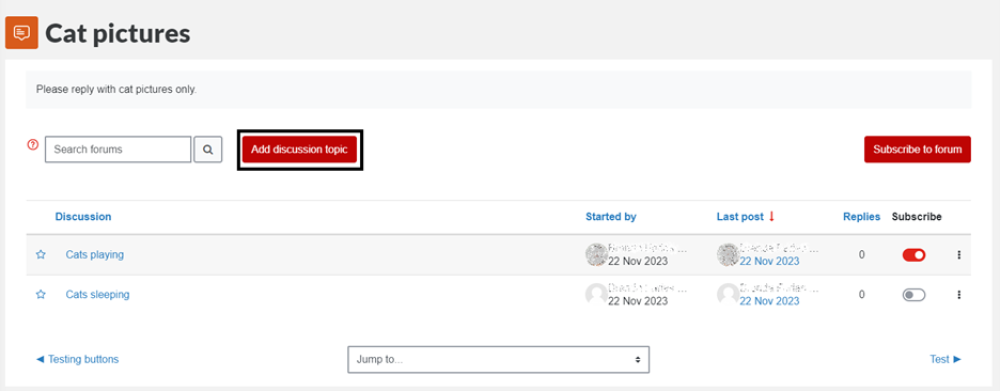Click the orange forum icon beside title
The image size is (1000, 391).
[22, 33]
